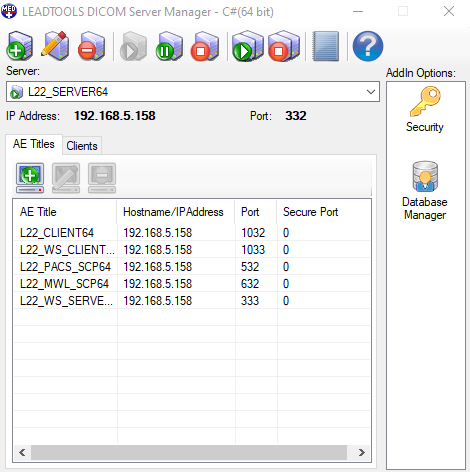Click the grayed Start Server play icon
Viewport: 470px width, 472px height.
tap(133, 46)
